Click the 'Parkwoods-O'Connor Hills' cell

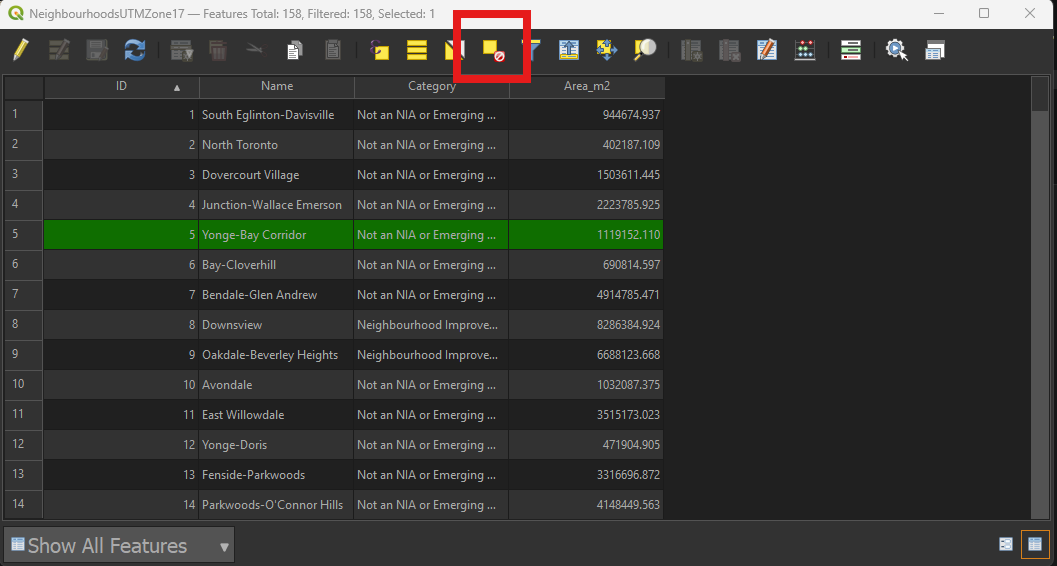(276, 505)
